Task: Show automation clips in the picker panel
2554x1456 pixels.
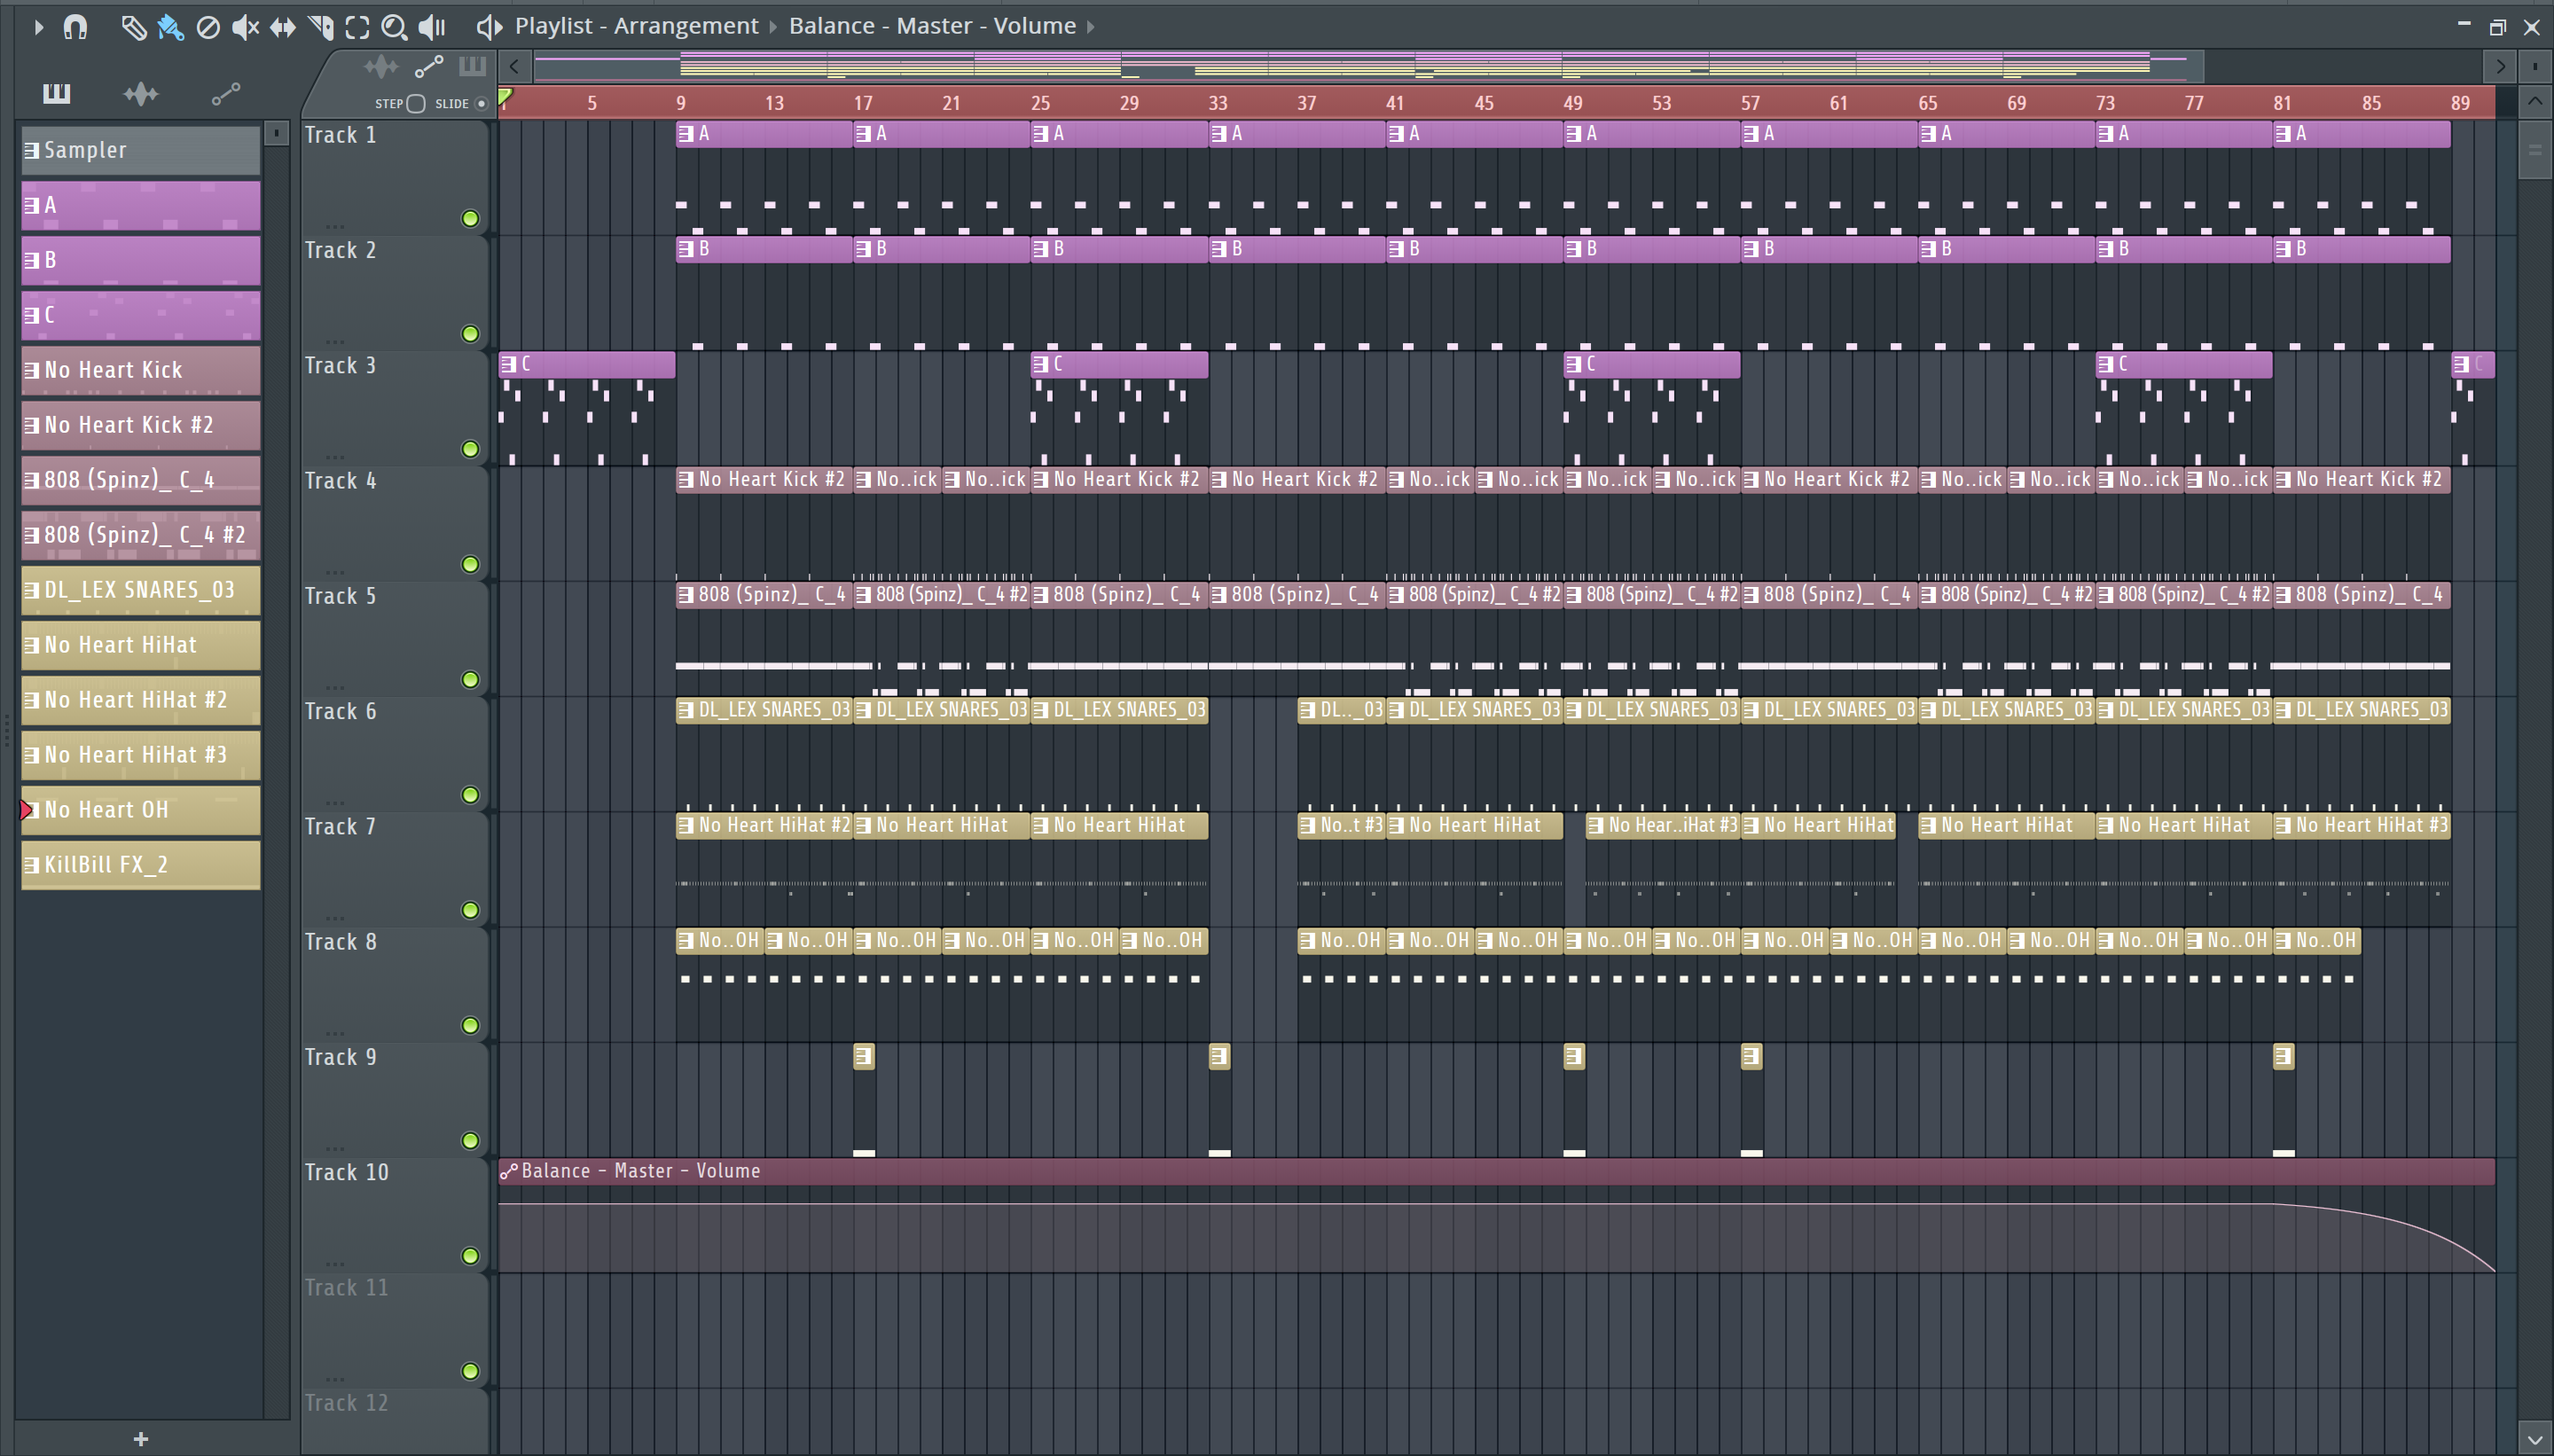Action: coord(226,94)
